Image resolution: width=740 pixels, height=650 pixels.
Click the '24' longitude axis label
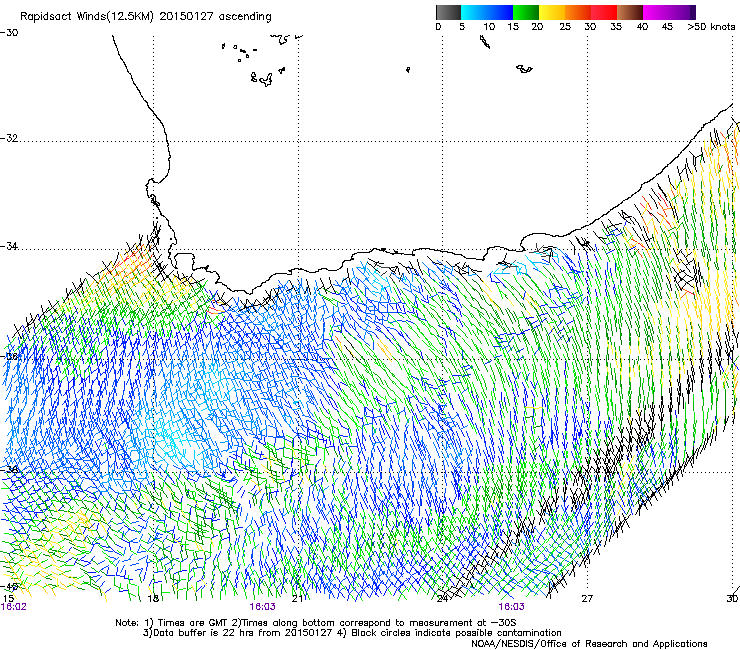[x=442, y=599]
